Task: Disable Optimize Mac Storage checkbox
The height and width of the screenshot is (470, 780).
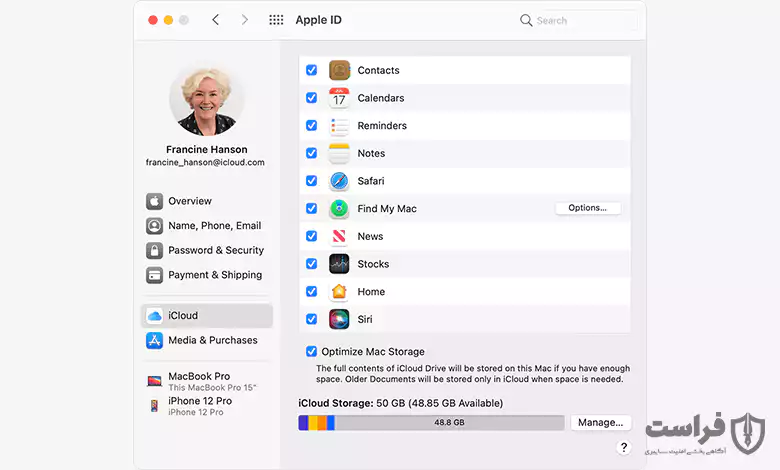Action: [311, 352]
